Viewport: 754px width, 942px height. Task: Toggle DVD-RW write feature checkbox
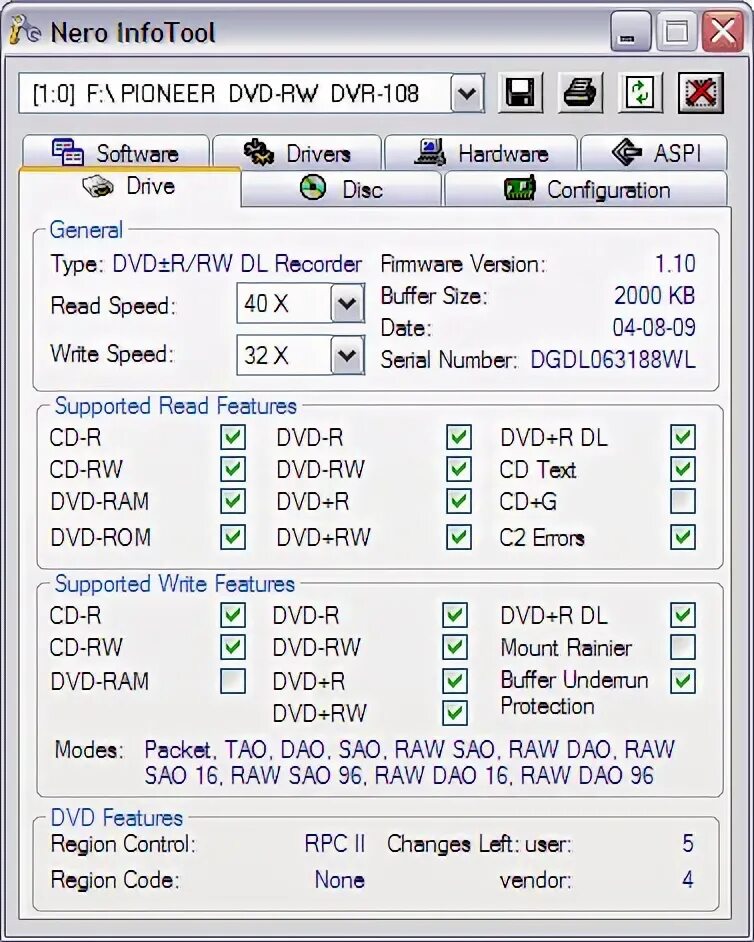[x=455, y=647]
